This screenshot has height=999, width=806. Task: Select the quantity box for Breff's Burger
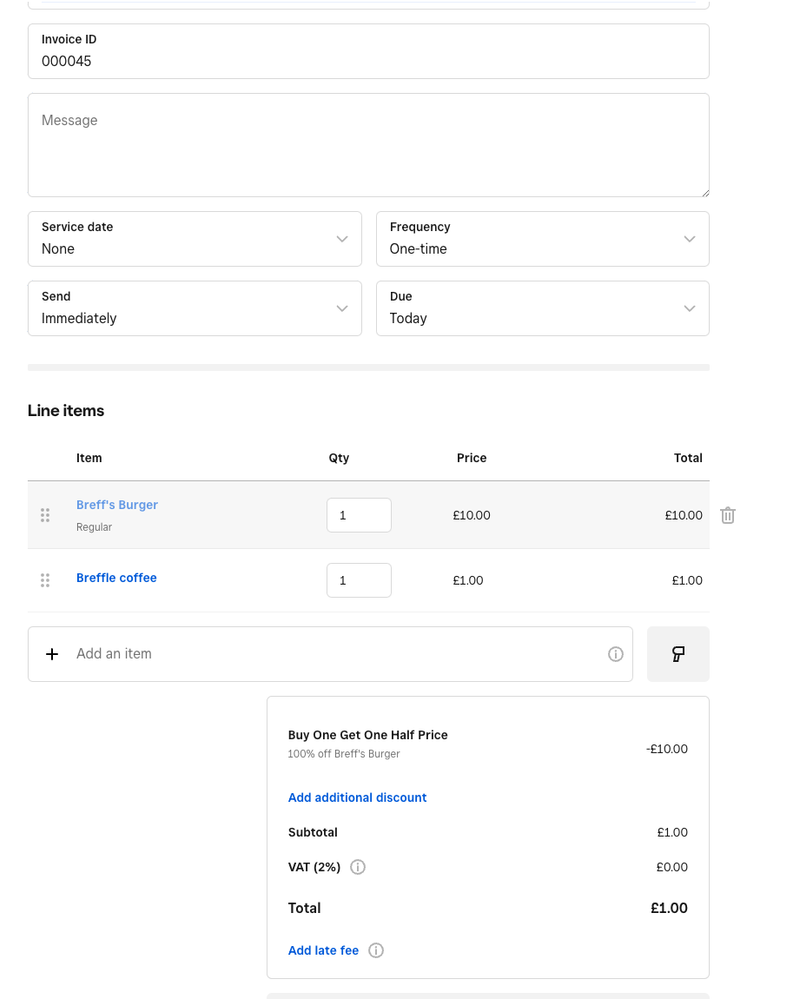click(x=359, y=515)
